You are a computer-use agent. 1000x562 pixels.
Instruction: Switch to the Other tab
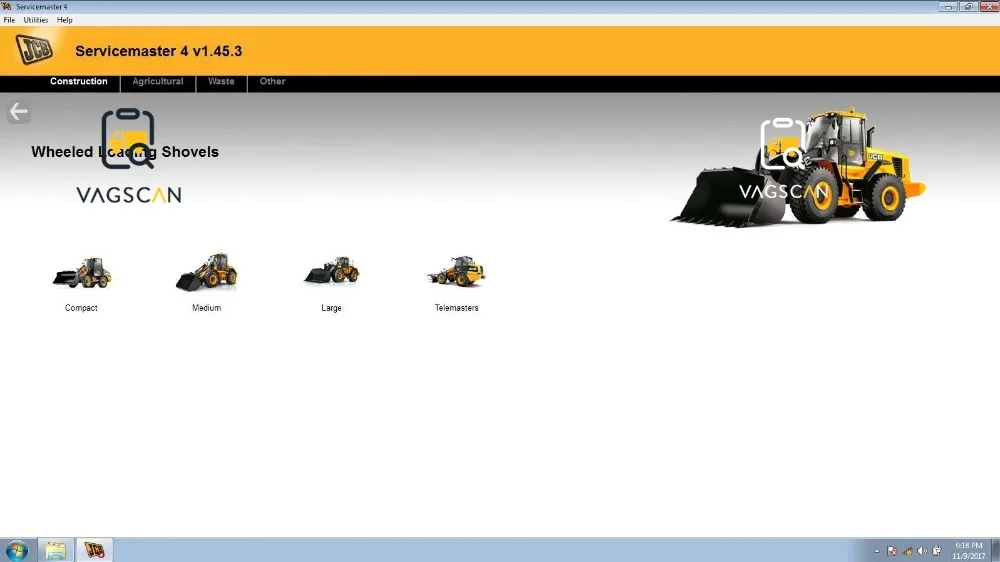(x=272, y=82)
